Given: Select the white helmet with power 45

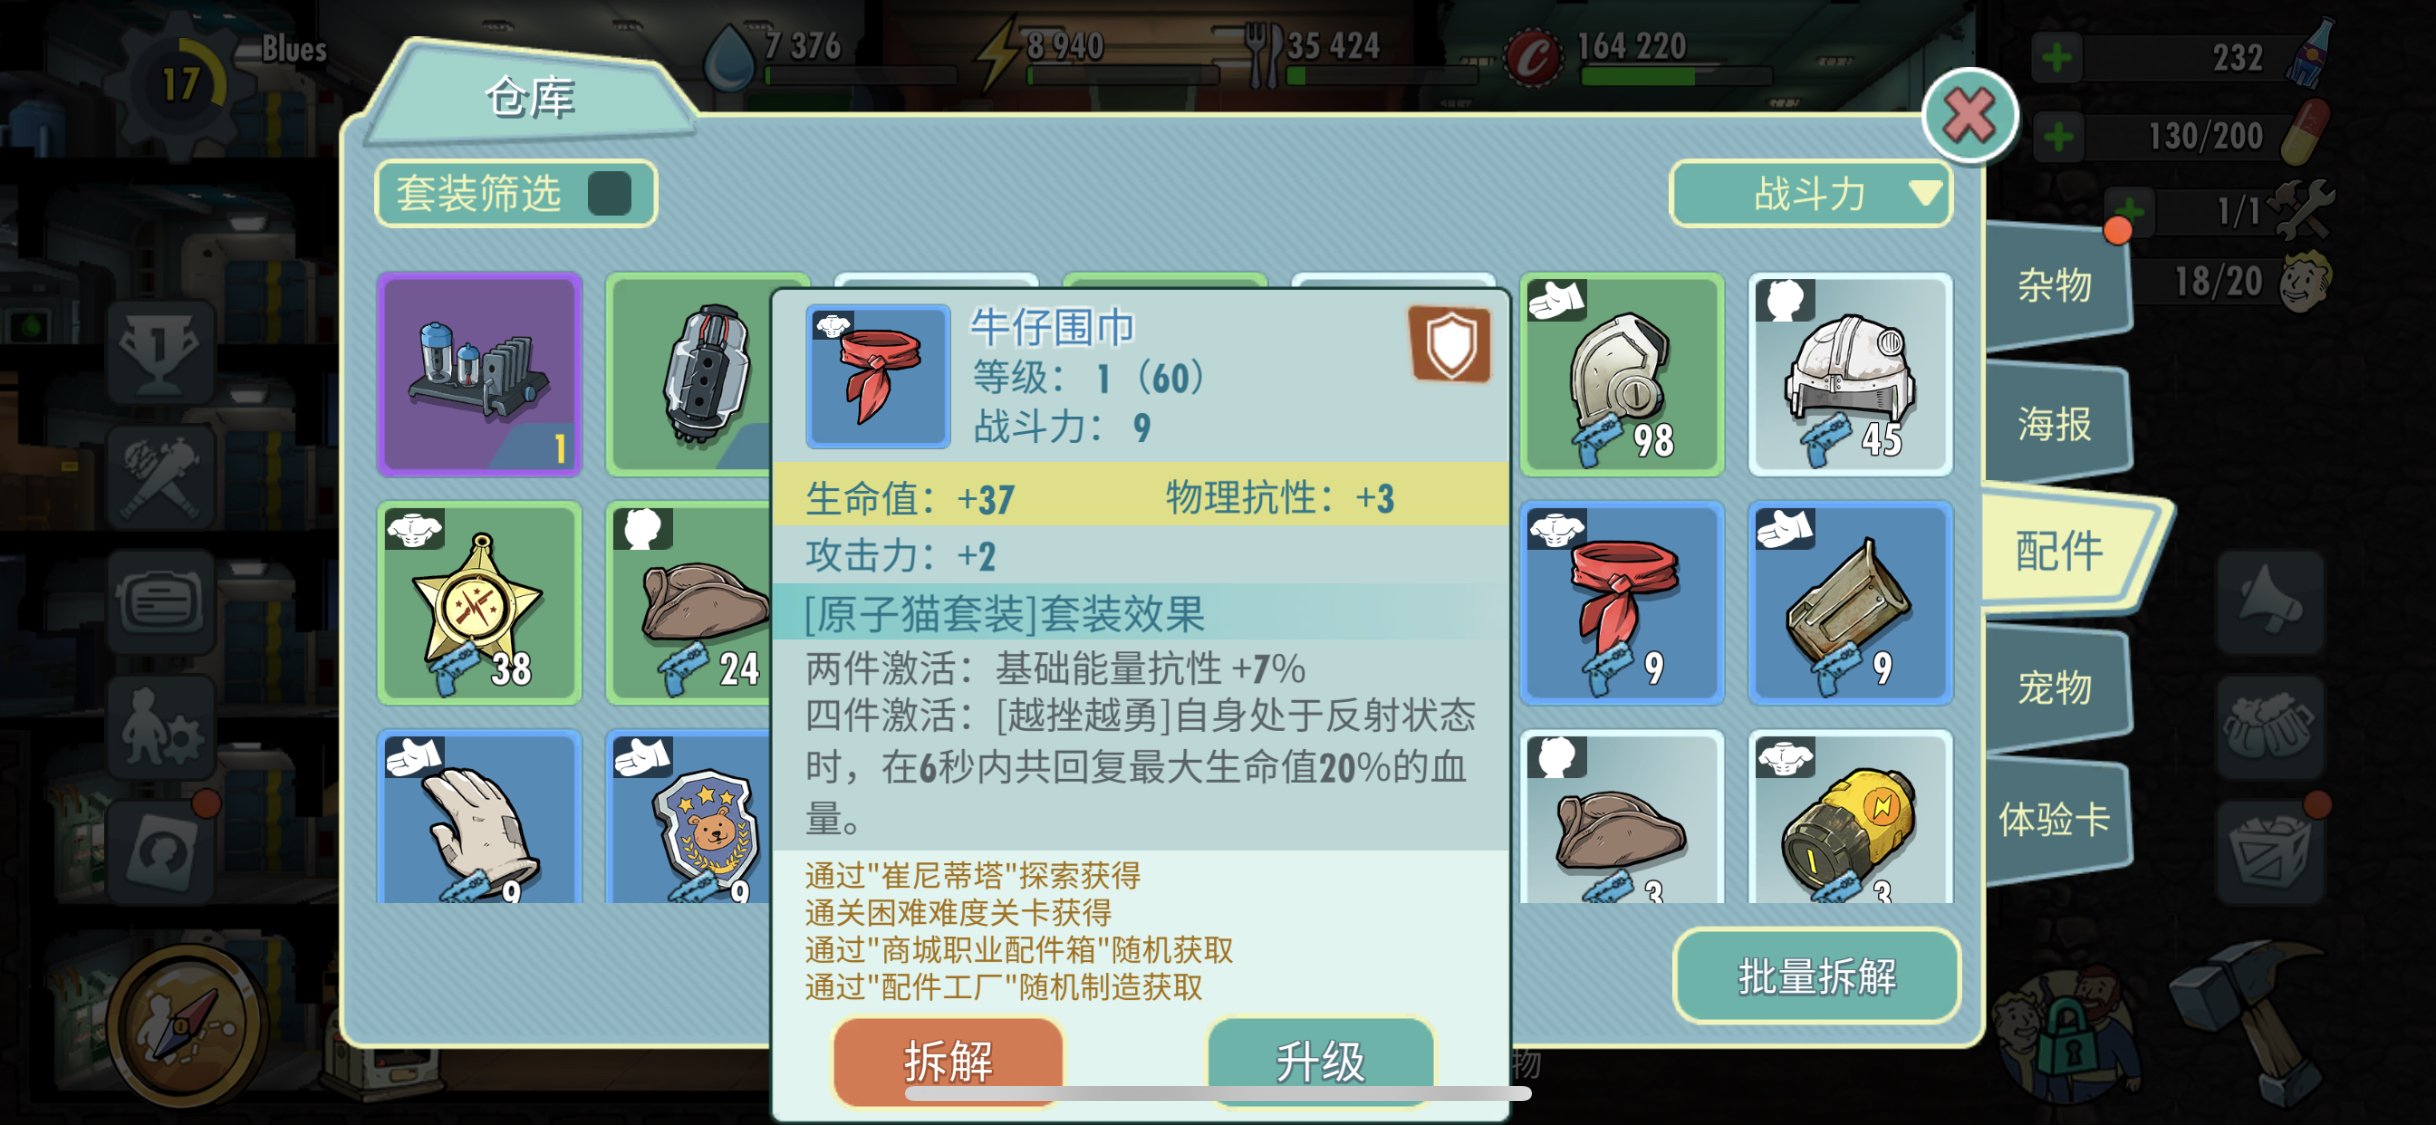Looking at the screenshot, I should click(1850, 374).
